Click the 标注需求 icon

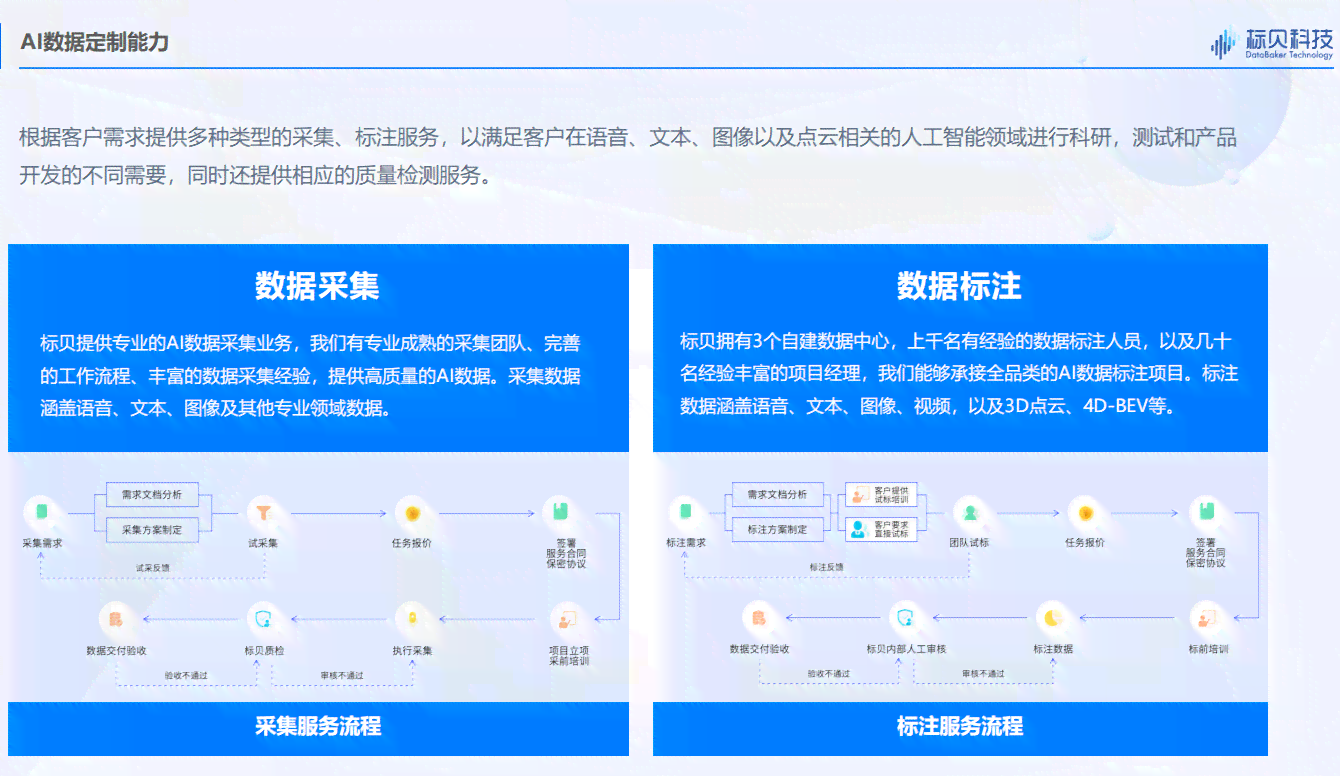685,512
